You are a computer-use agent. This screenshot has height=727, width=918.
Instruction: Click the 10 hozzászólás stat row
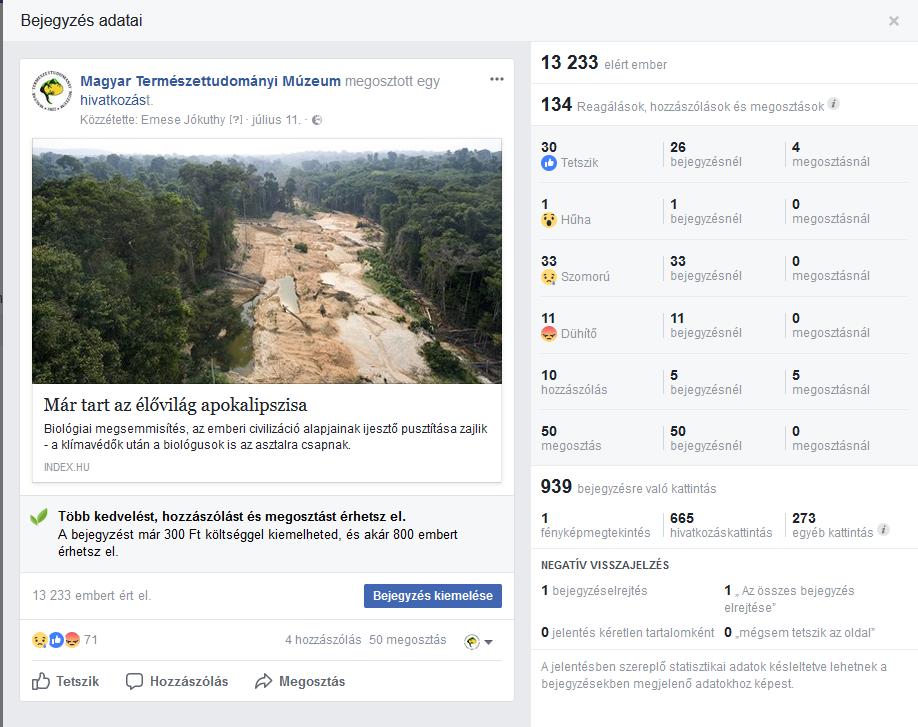click(574, 382)
